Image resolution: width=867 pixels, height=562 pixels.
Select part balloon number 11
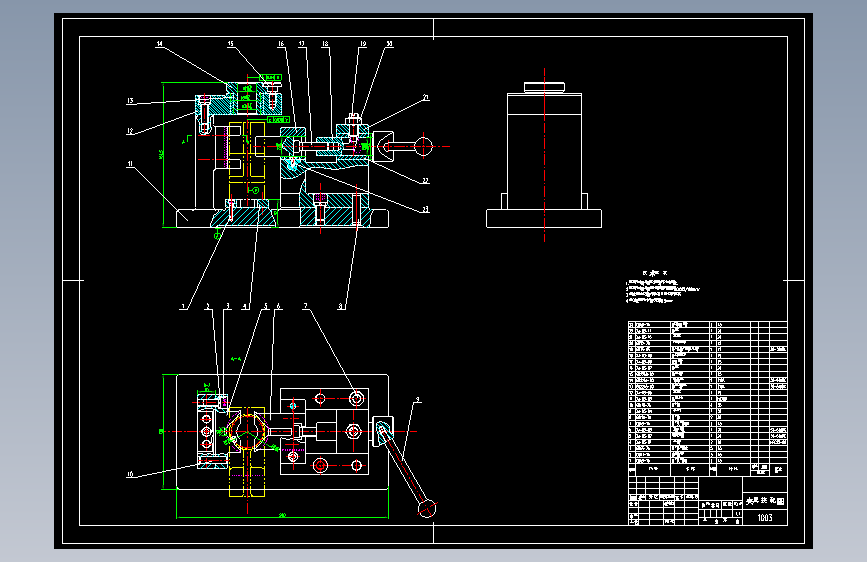(x=130, y=164)
